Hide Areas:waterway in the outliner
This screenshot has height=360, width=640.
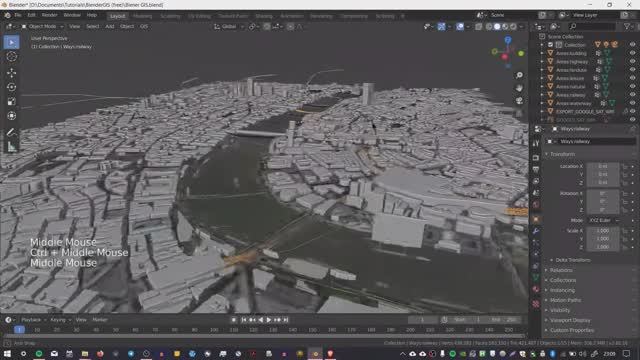[x=632, y=103]
